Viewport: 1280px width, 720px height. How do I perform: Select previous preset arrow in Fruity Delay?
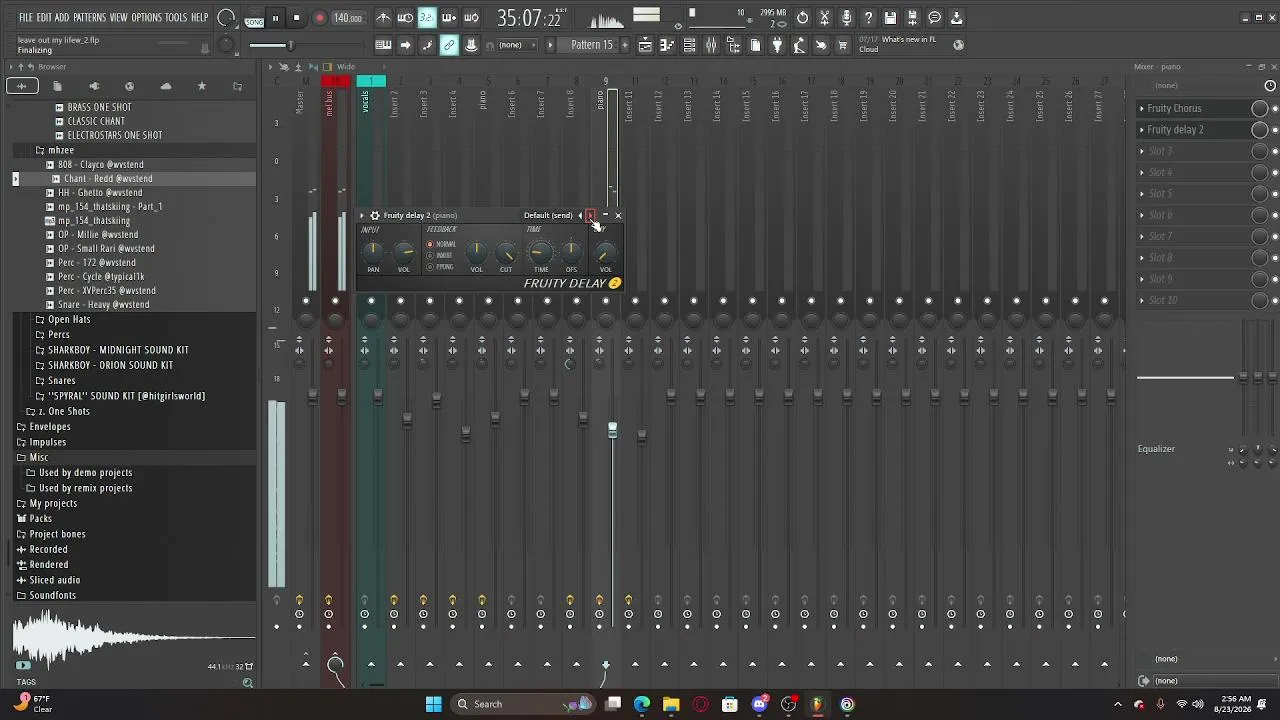[x=580, y=215]
